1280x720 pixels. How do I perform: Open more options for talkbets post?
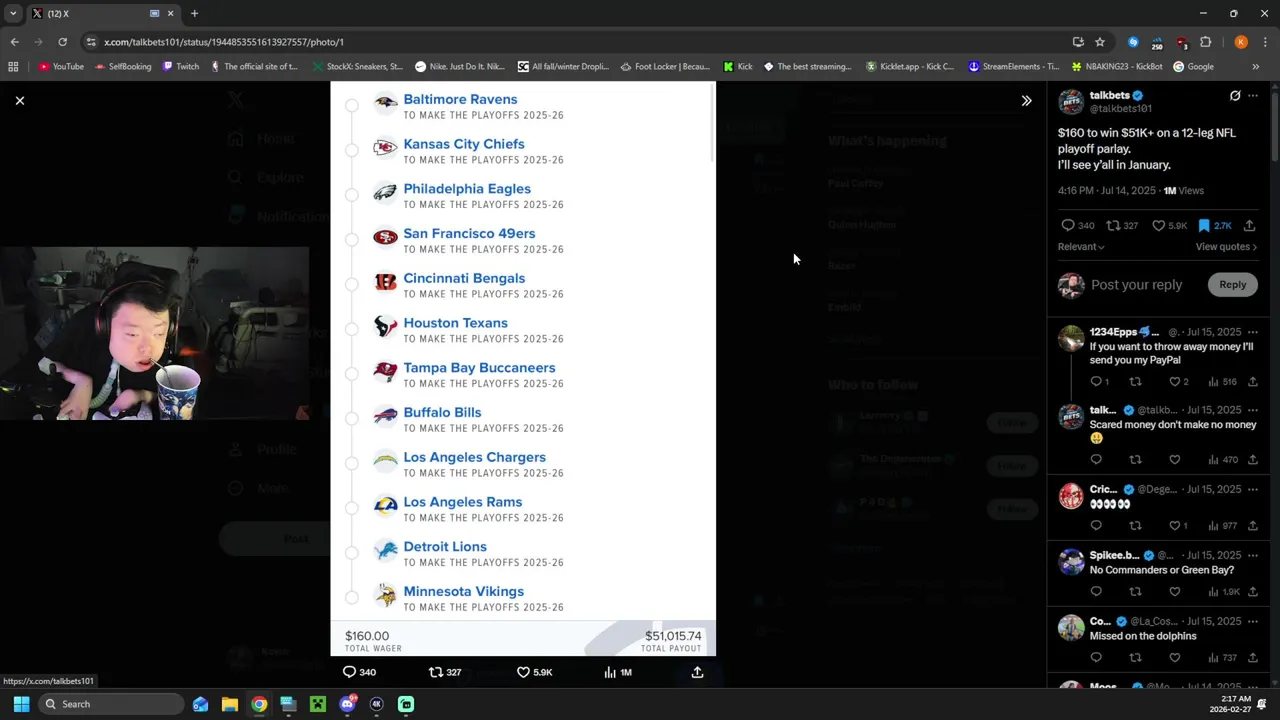coord(1253,96)
